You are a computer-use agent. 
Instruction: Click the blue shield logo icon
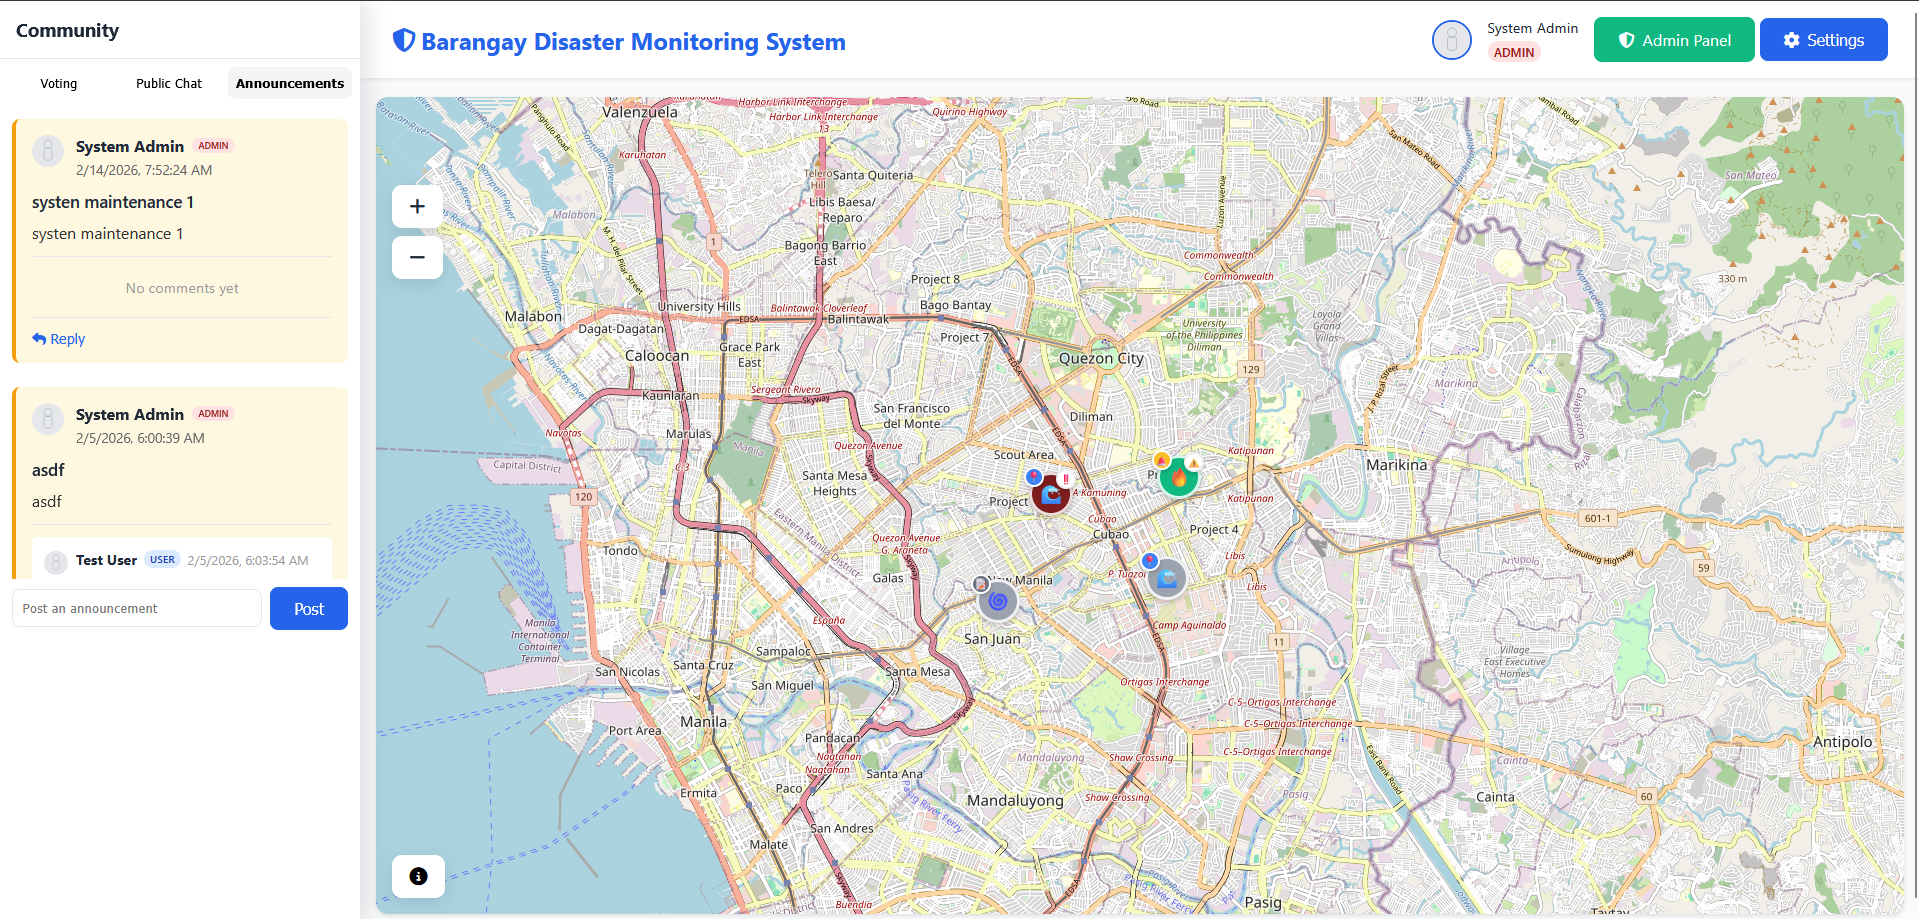pyautogui.click(x=404, y=40)
